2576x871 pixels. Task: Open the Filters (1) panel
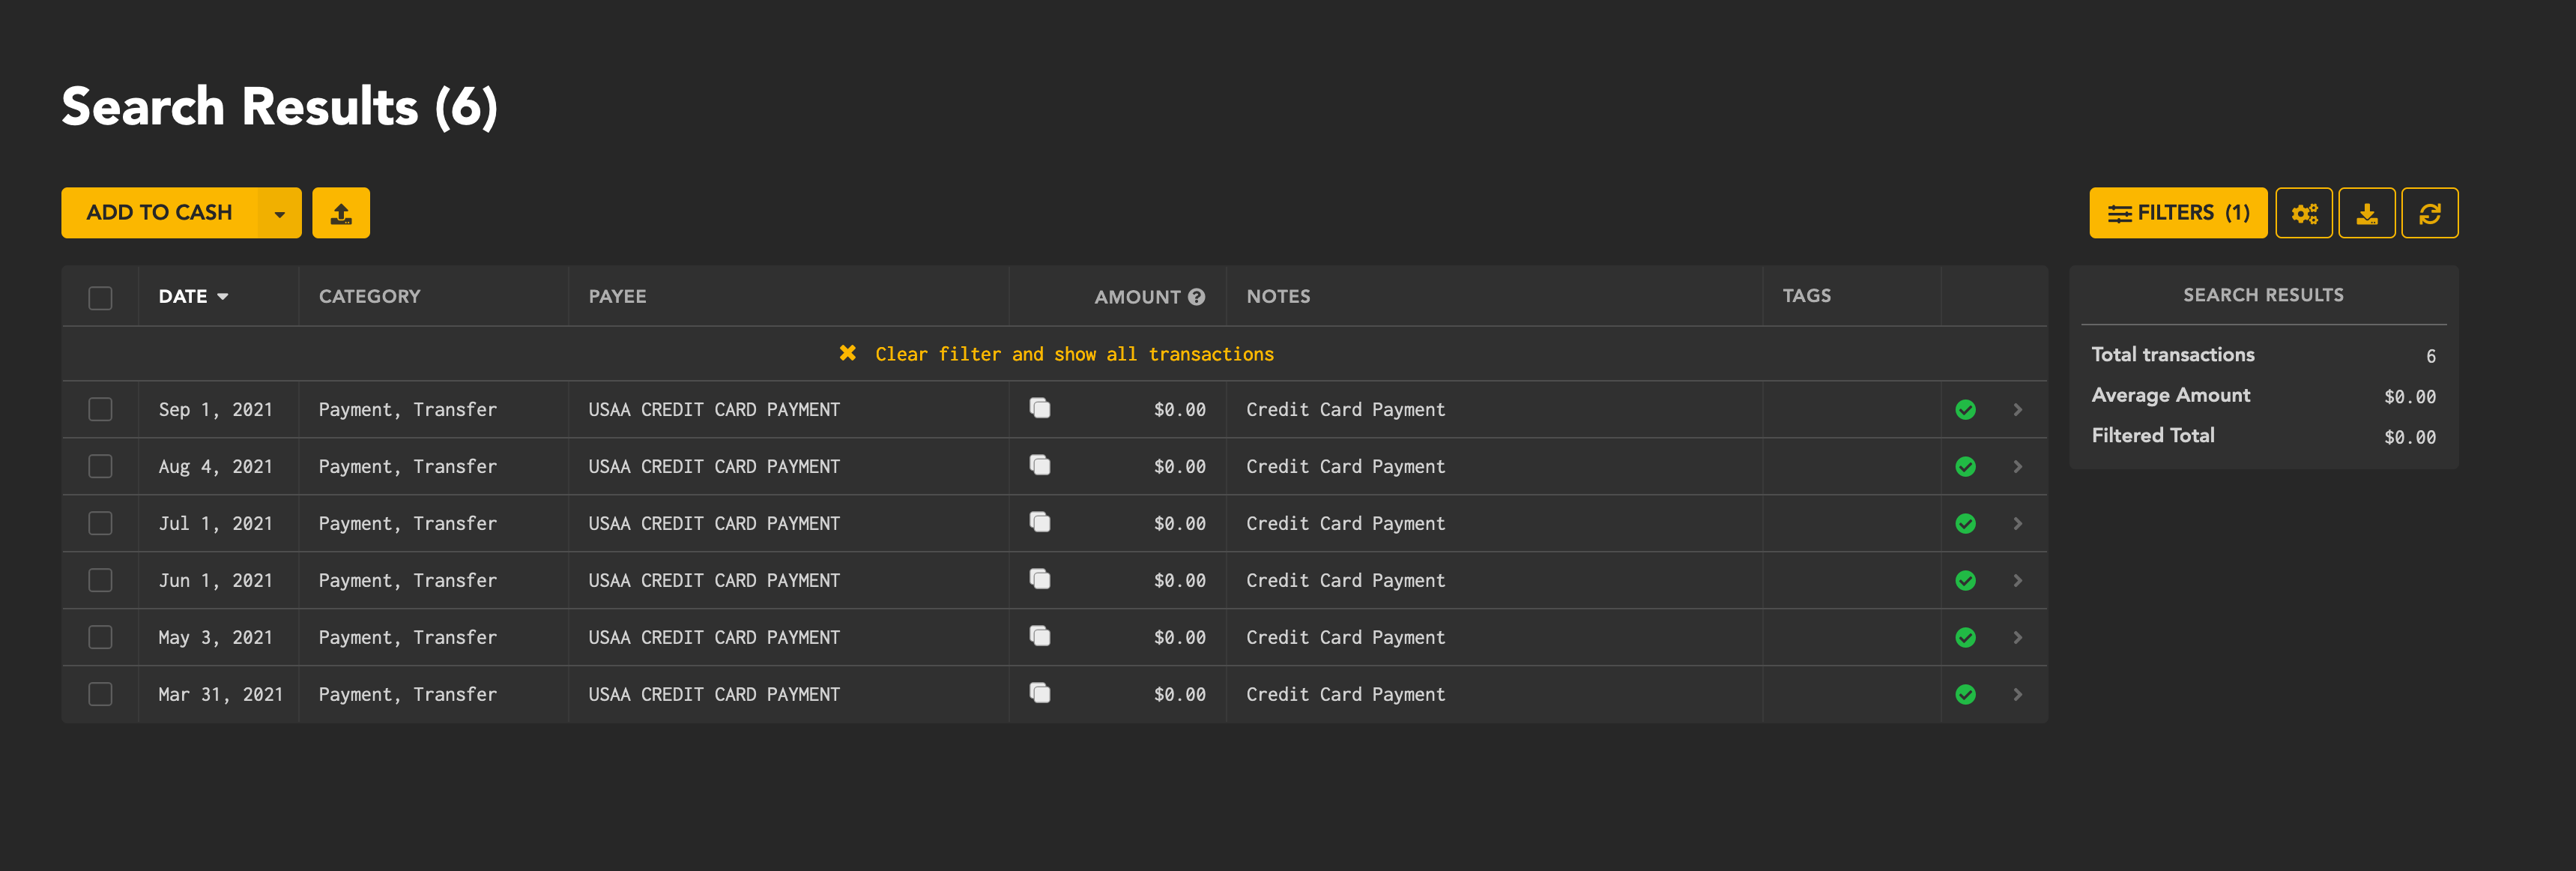pyautogui.click(x=2177, y=213)
